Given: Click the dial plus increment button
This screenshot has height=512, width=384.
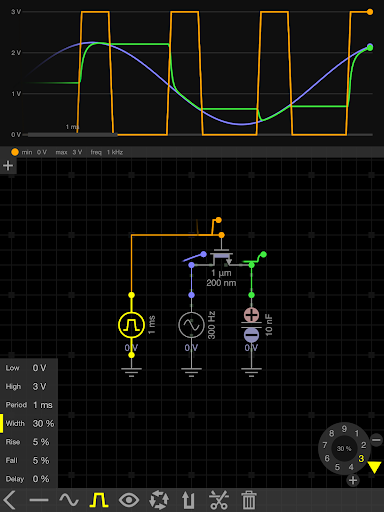Looking at the screenshot, I should pyautogui.click(x=353, y=480).
